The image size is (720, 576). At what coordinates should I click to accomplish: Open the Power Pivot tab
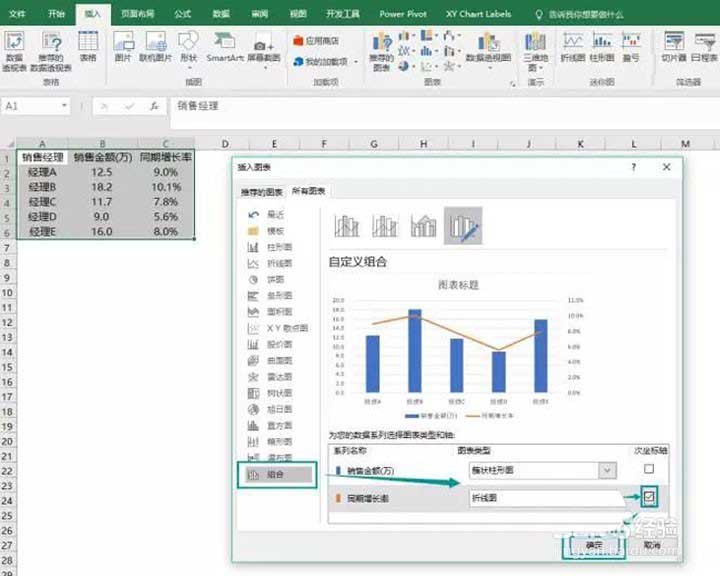[403, 14]
